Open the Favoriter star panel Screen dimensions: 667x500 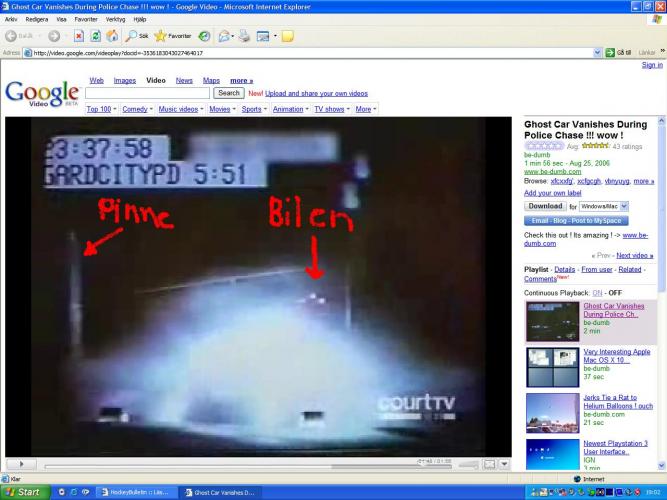tap(173, 36)
